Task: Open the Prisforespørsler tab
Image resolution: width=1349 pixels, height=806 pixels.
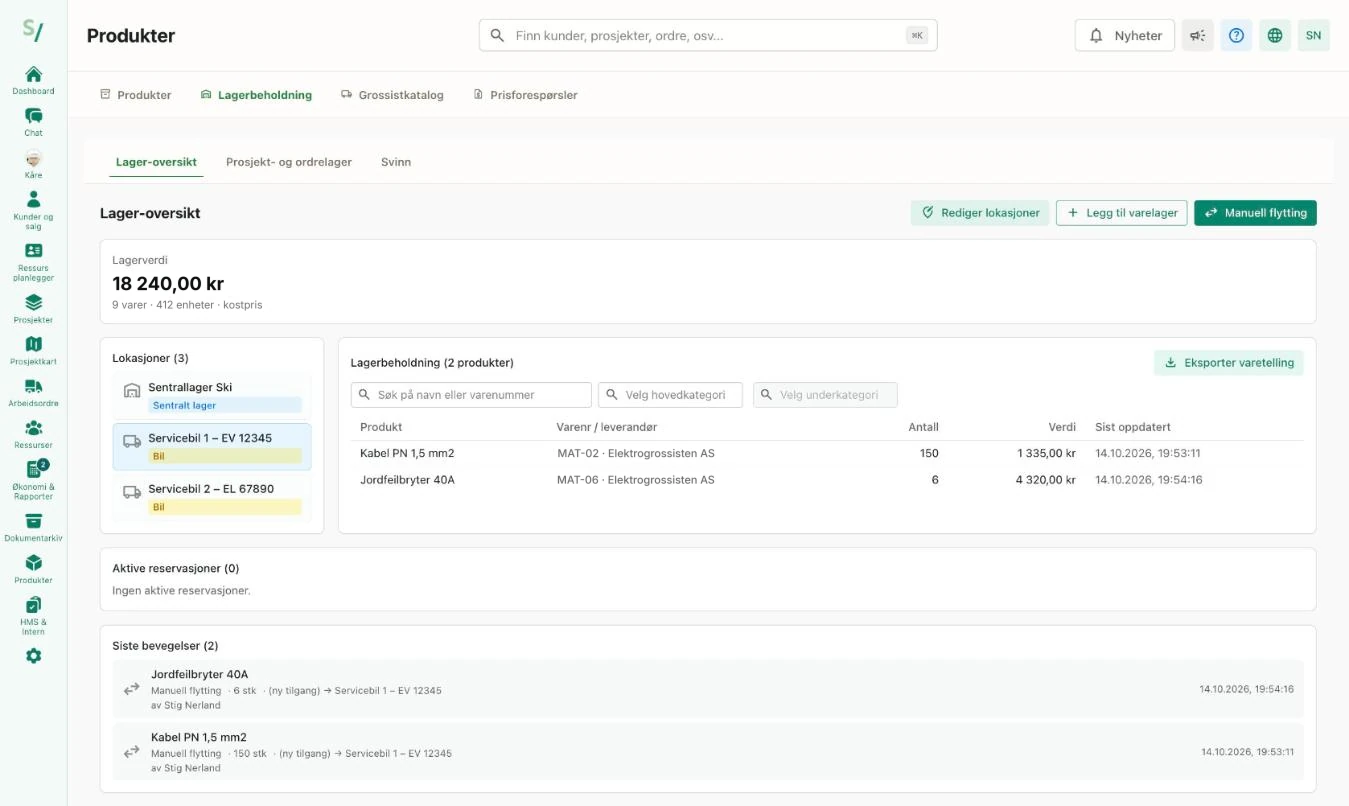Action: [525, 95]
